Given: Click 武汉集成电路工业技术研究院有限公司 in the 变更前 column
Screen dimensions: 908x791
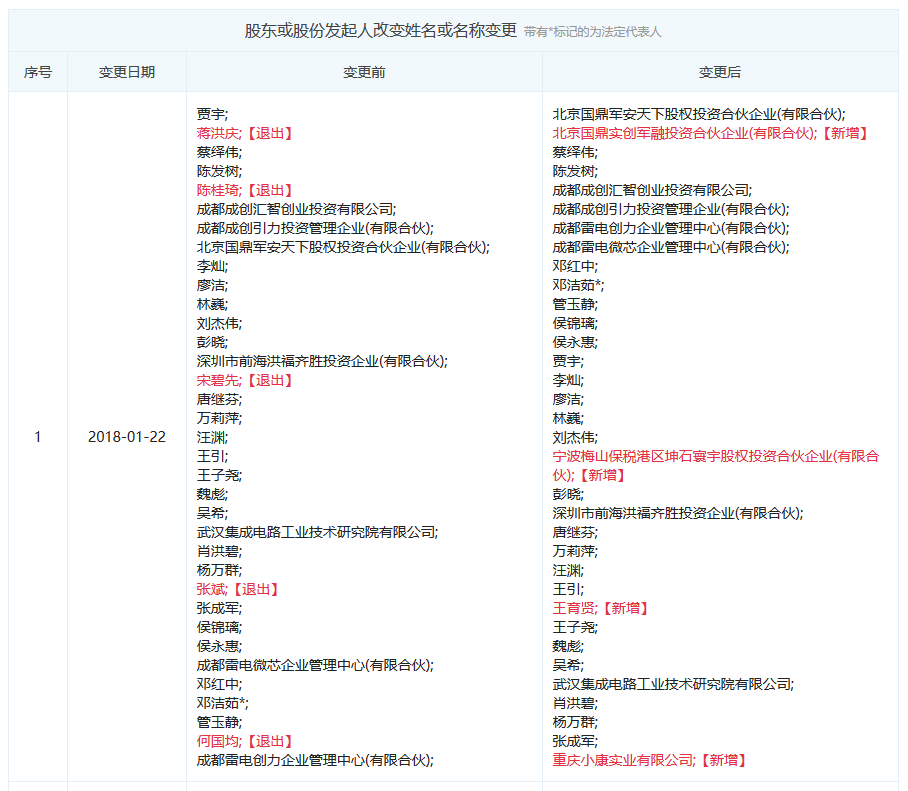Looking at the screenshot, I should point(317,532).
